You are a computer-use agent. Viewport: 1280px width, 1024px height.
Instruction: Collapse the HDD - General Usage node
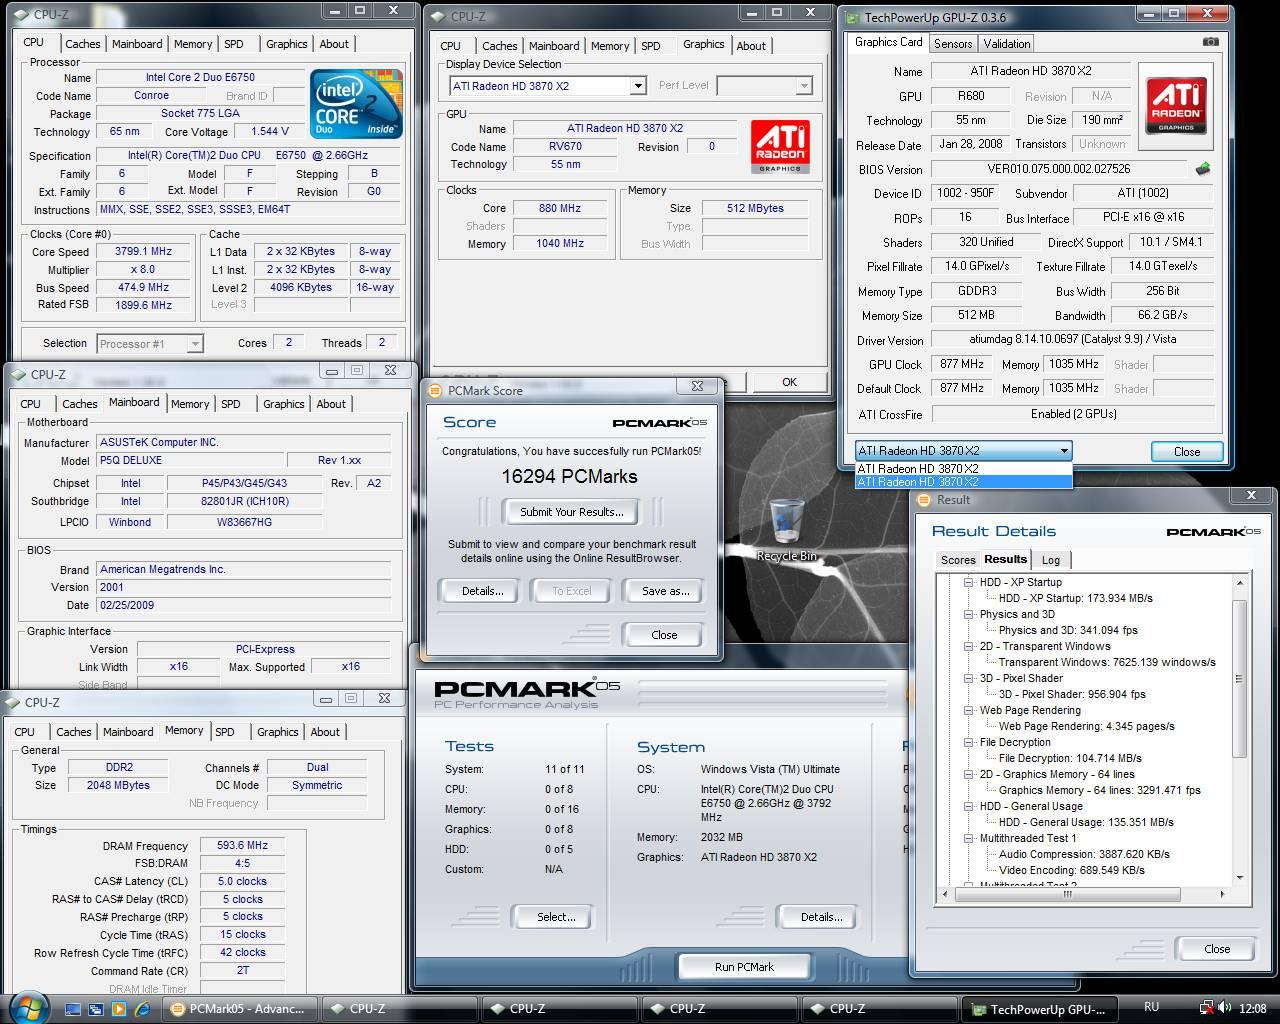(x=968, y=806)
